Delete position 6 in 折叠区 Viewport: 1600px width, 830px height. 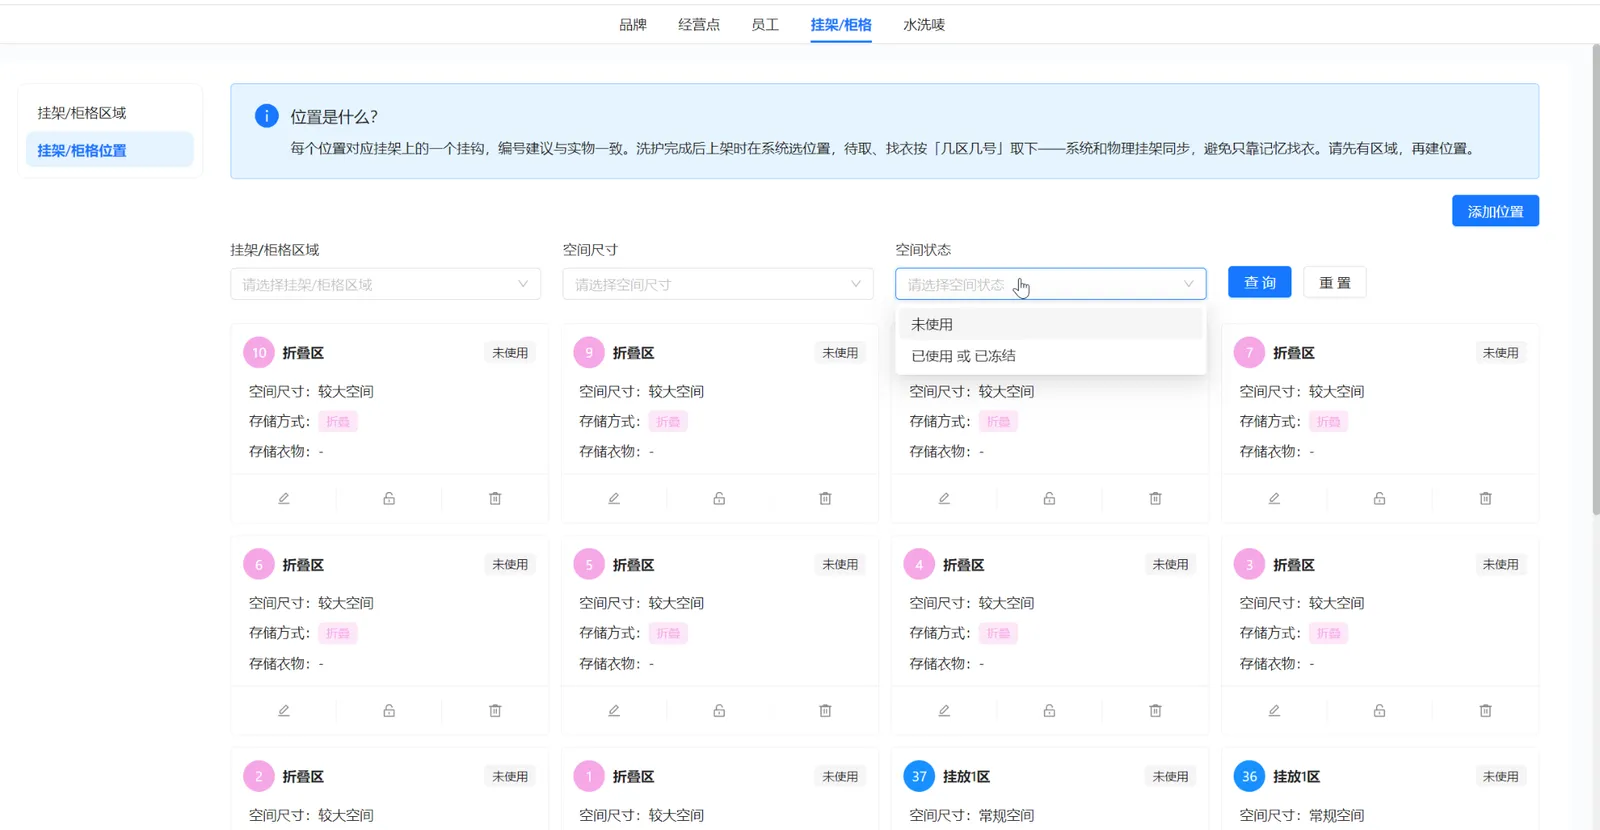pyautogui.click(x=495, y=710)
